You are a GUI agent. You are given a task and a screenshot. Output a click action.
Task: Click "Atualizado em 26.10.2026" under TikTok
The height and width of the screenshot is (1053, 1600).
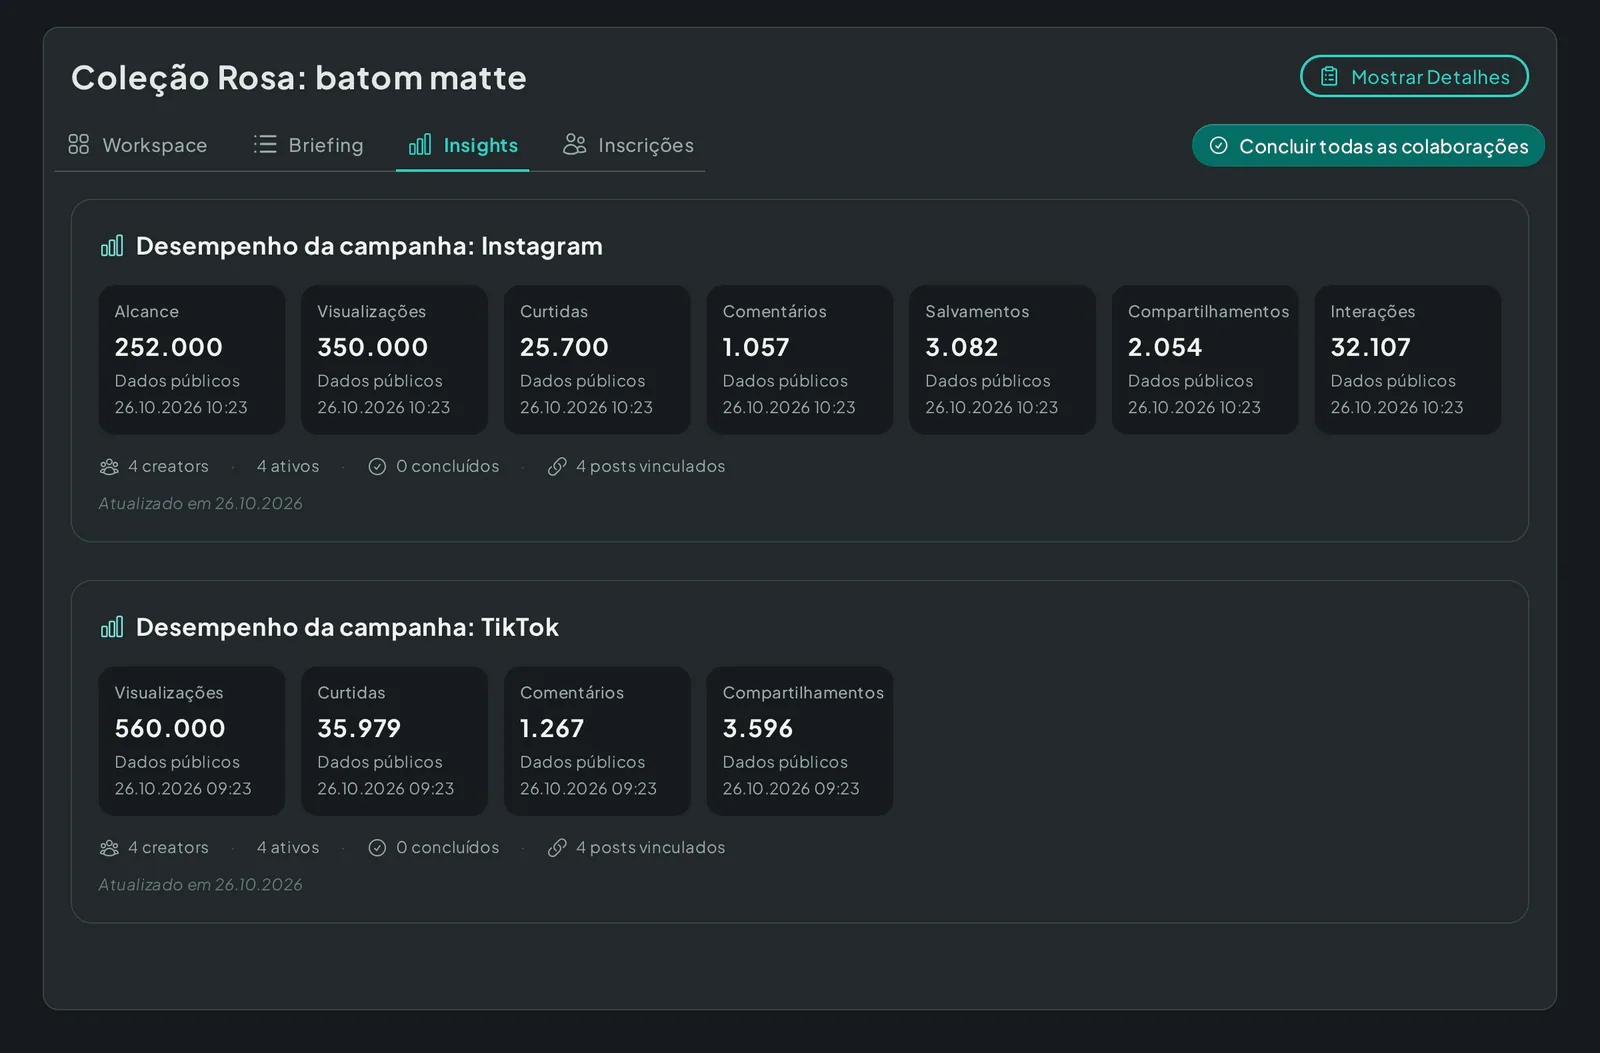coord(200,885)
